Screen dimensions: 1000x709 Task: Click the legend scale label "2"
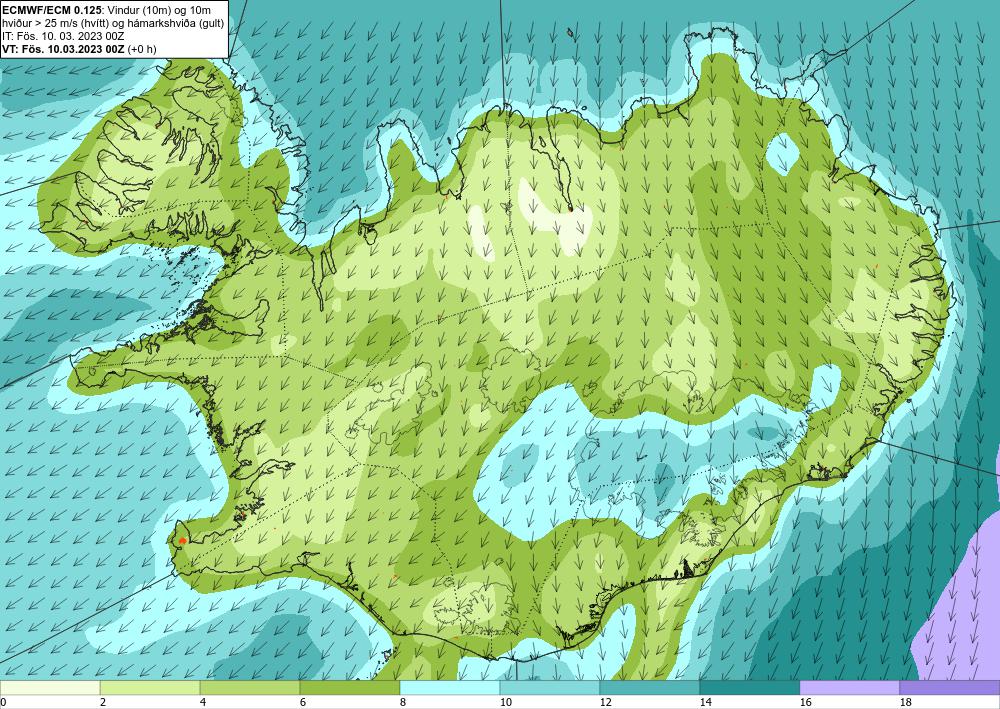pos(103,702)
